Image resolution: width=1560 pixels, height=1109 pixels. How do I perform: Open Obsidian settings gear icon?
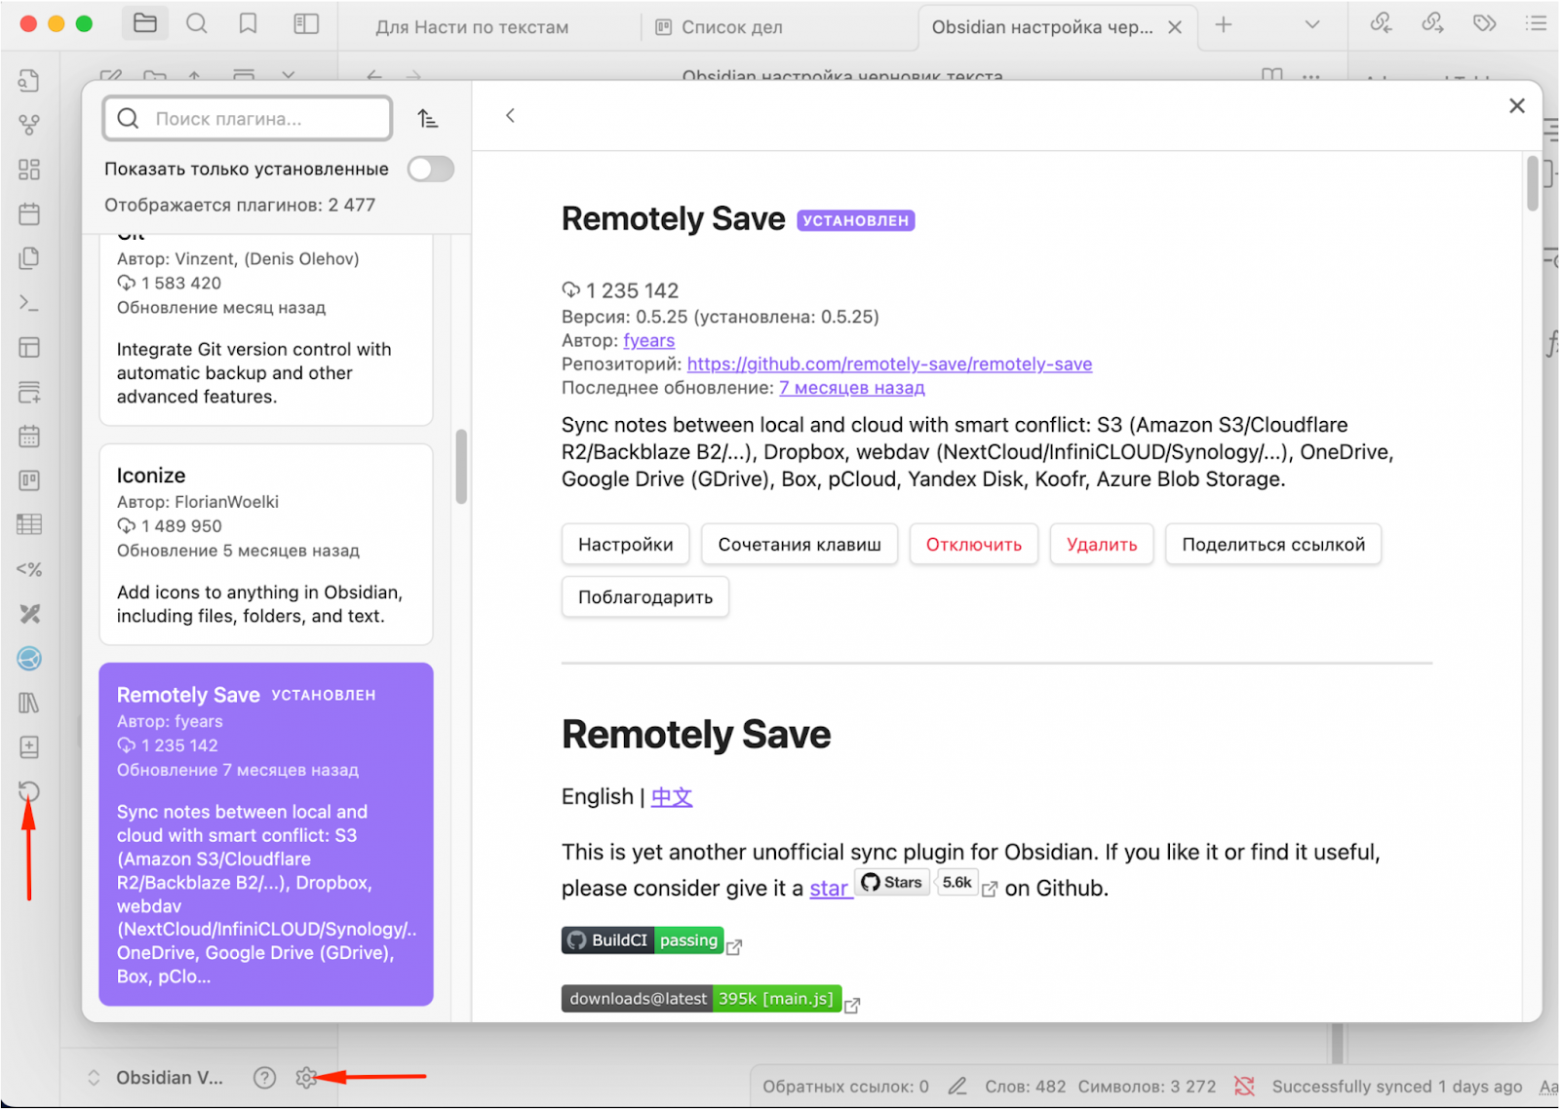[x=306, y=1077]
